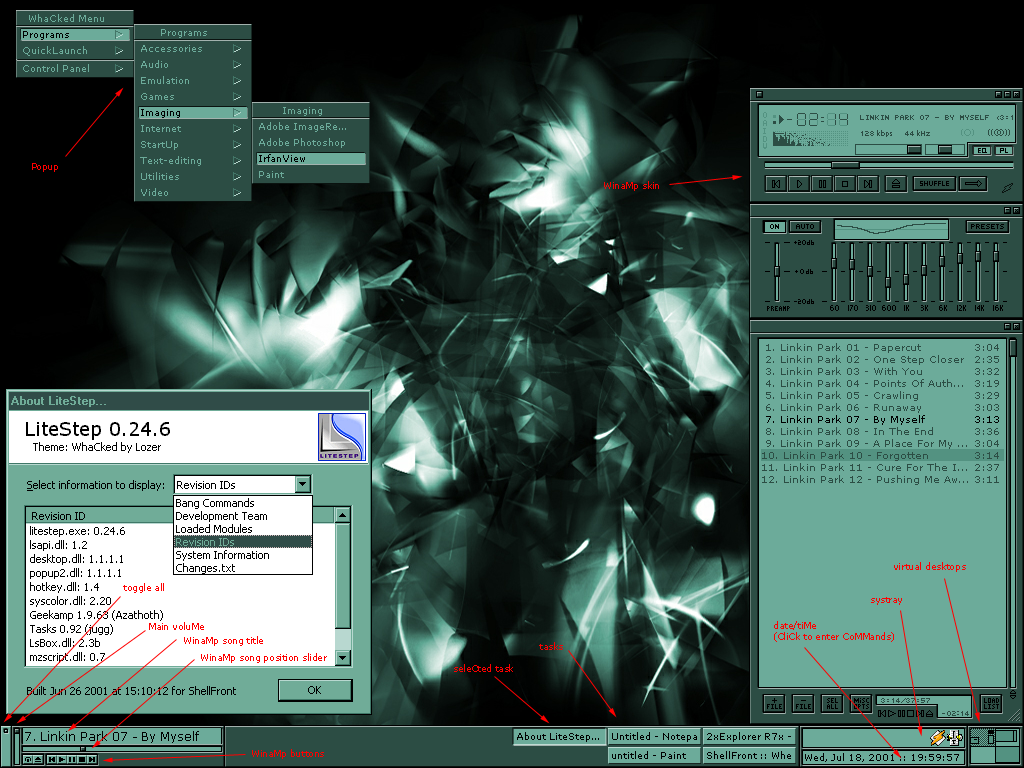Click the LOAD LIST playlist button
1024x768 pixels.
(x=990, y=703)
